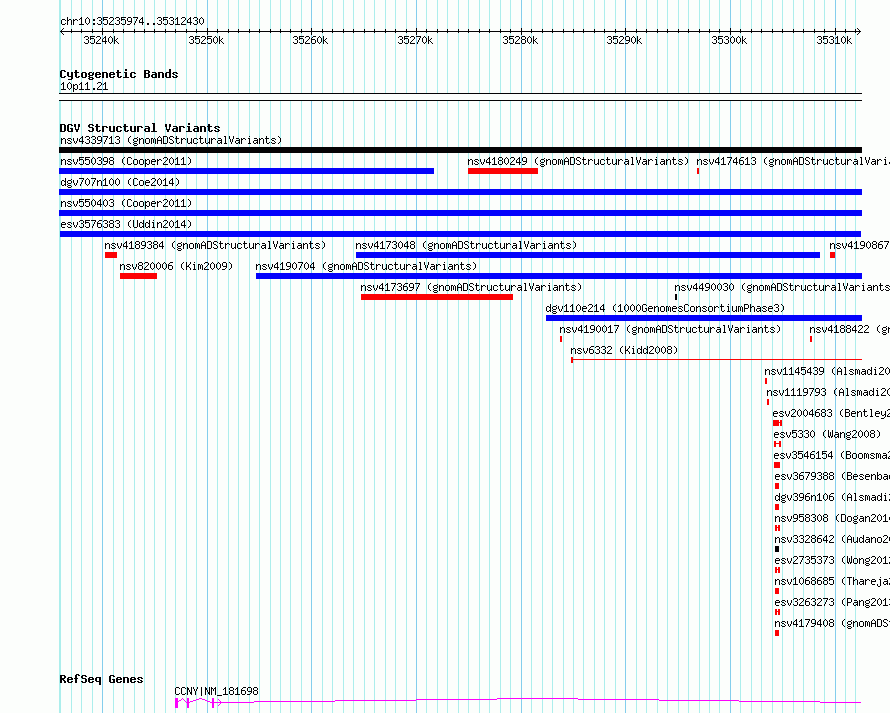
Task: Click the 35240k ruler tick label
Action: point(101,40)
